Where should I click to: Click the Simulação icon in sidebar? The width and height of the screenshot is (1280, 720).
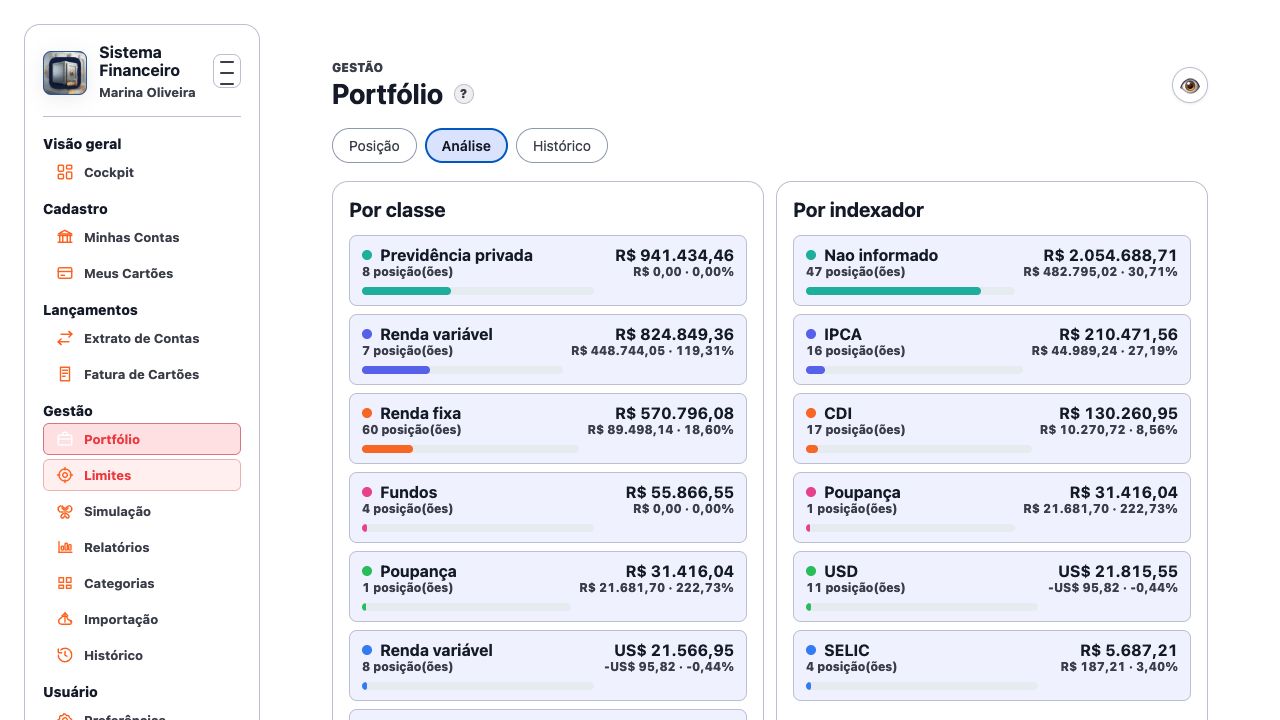[x=65, y=511]
